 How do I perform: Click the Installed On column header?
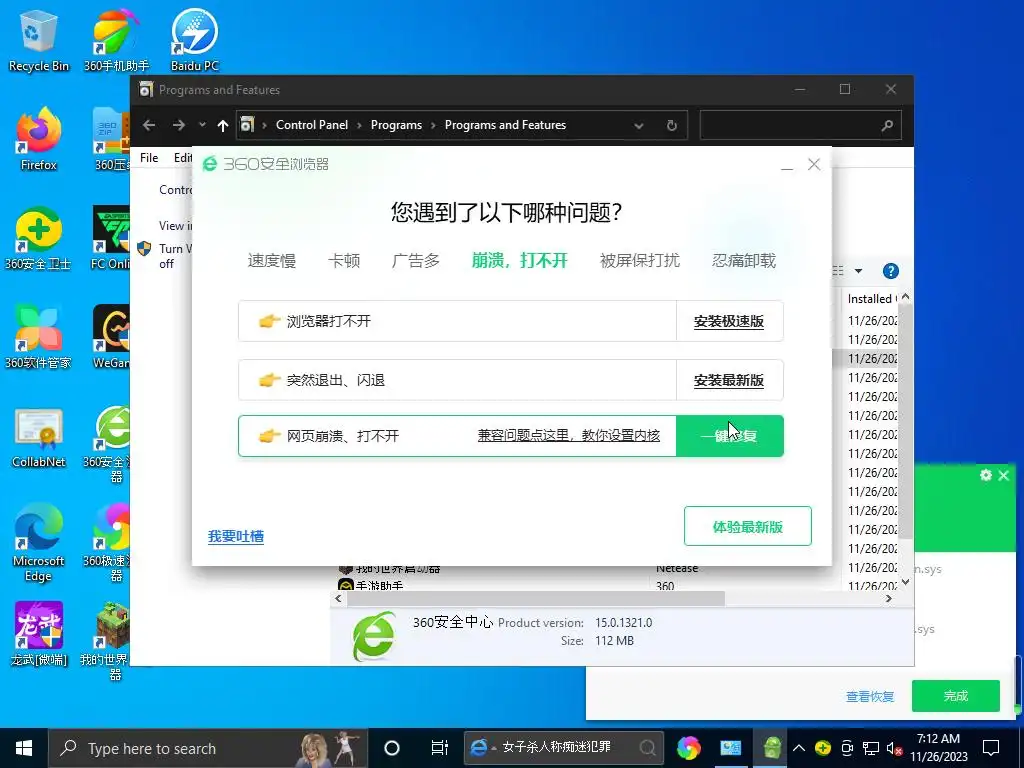[871, 298]
